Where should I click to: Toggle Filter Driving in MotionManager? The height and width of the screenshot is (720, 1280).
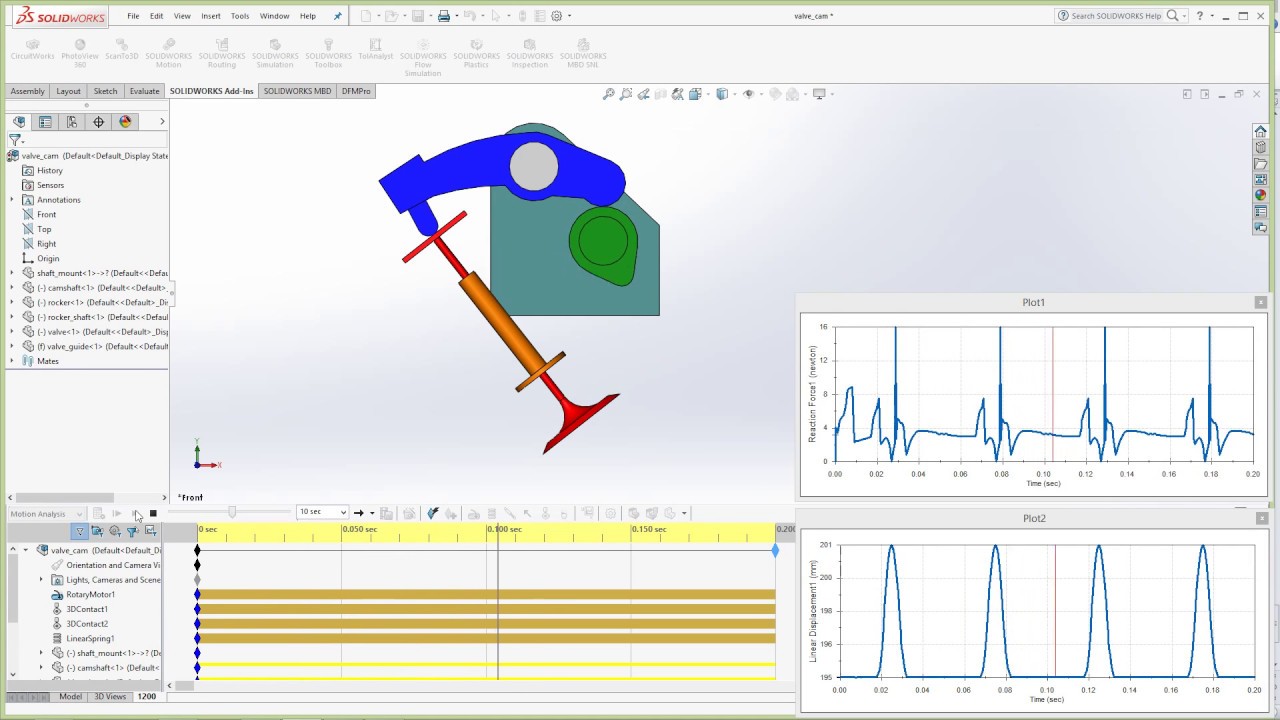[x=115, y=531]
